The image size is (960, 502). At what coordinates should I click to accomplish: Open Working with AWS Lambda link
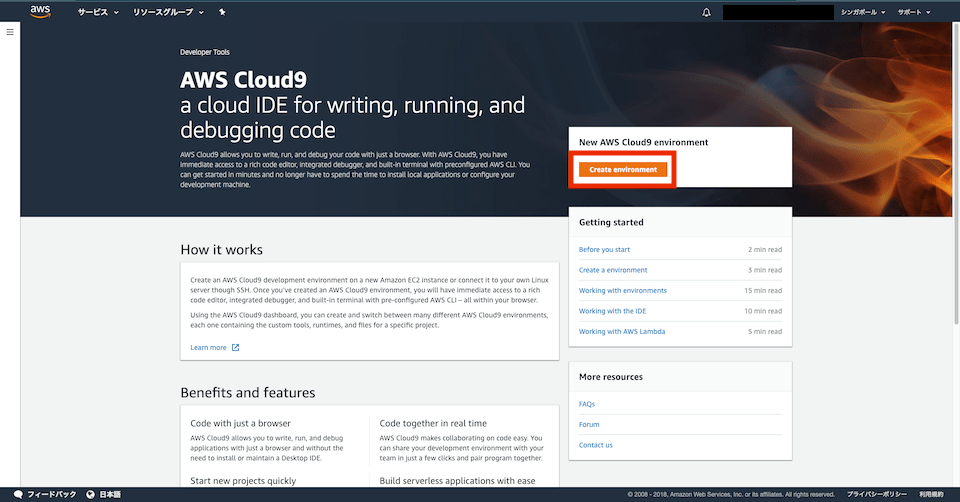tap(622, 331)
